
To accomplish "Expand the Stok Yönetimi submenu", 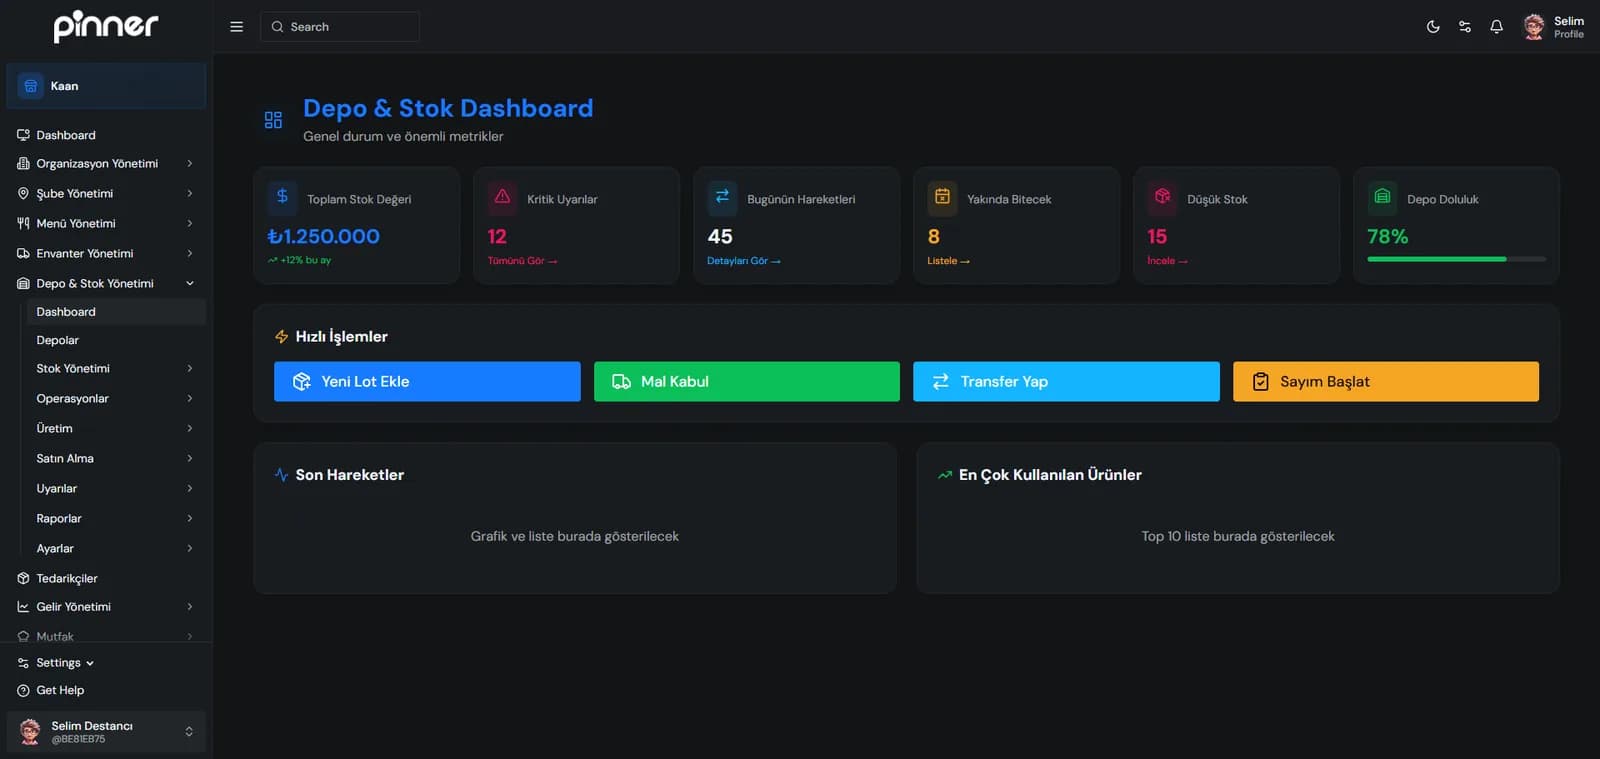I will click(x=189, y=369).
